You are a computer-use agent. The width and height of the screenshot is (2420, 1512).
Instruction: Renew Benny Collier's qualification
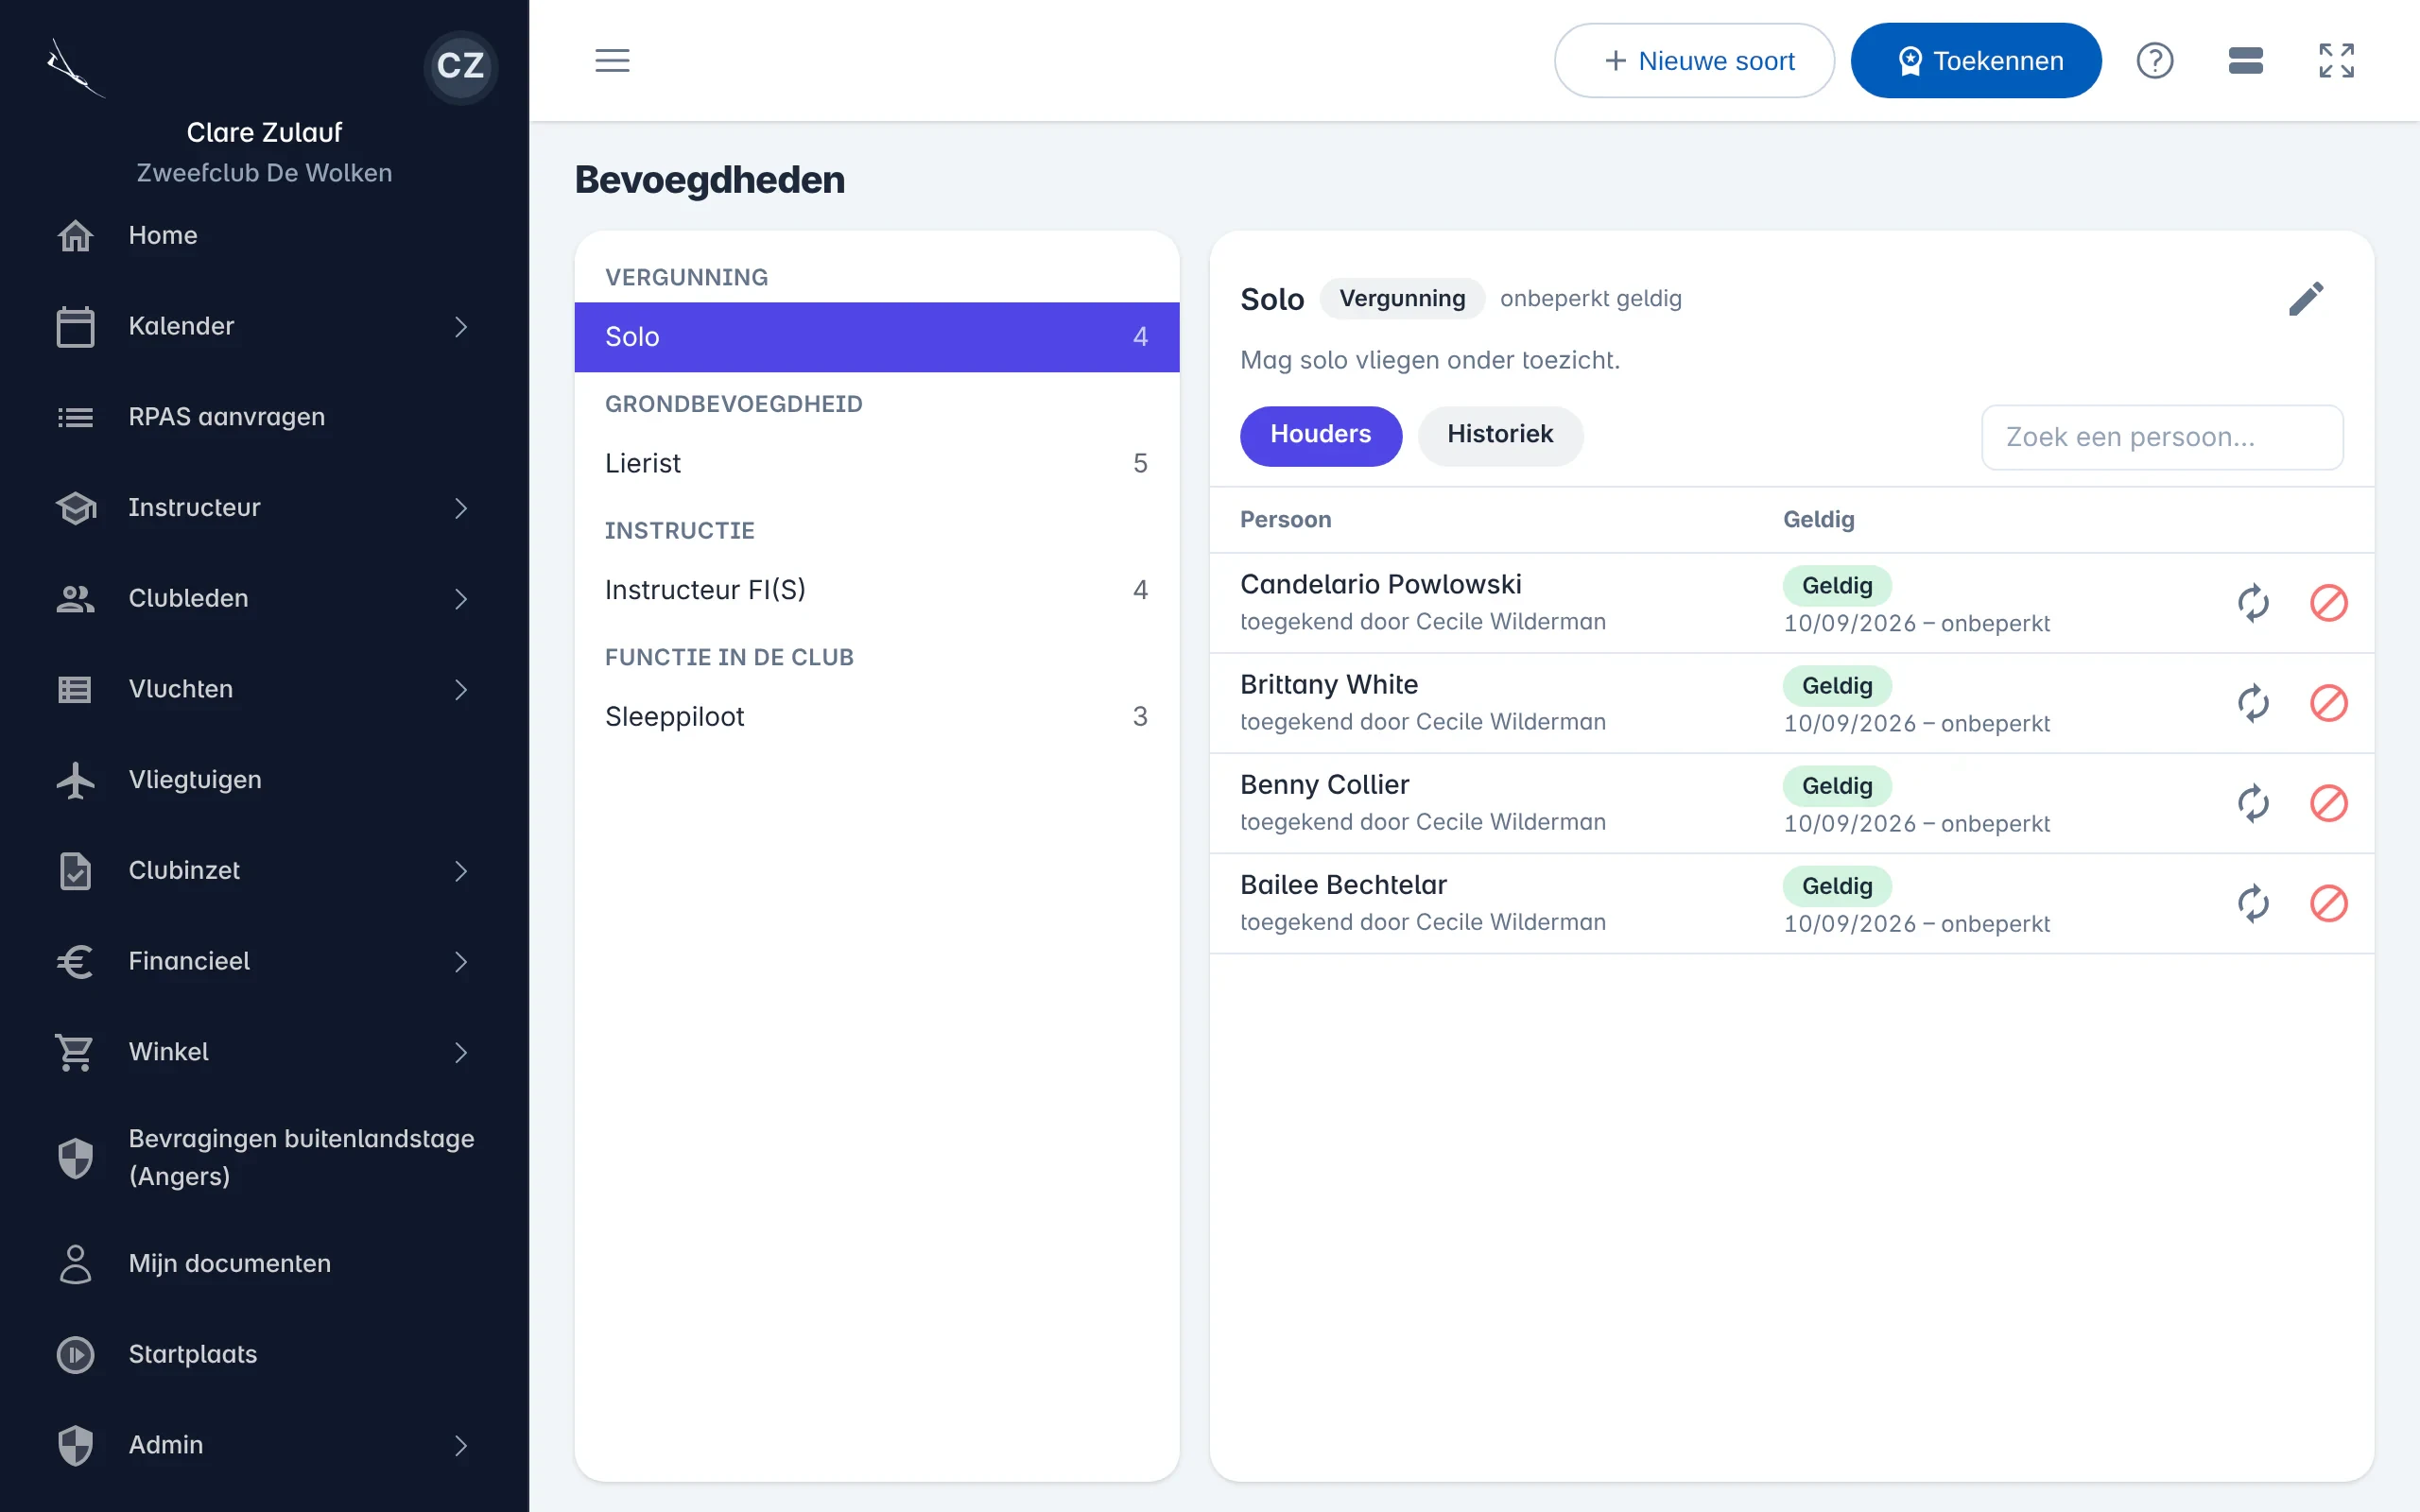pos(2253,803)
